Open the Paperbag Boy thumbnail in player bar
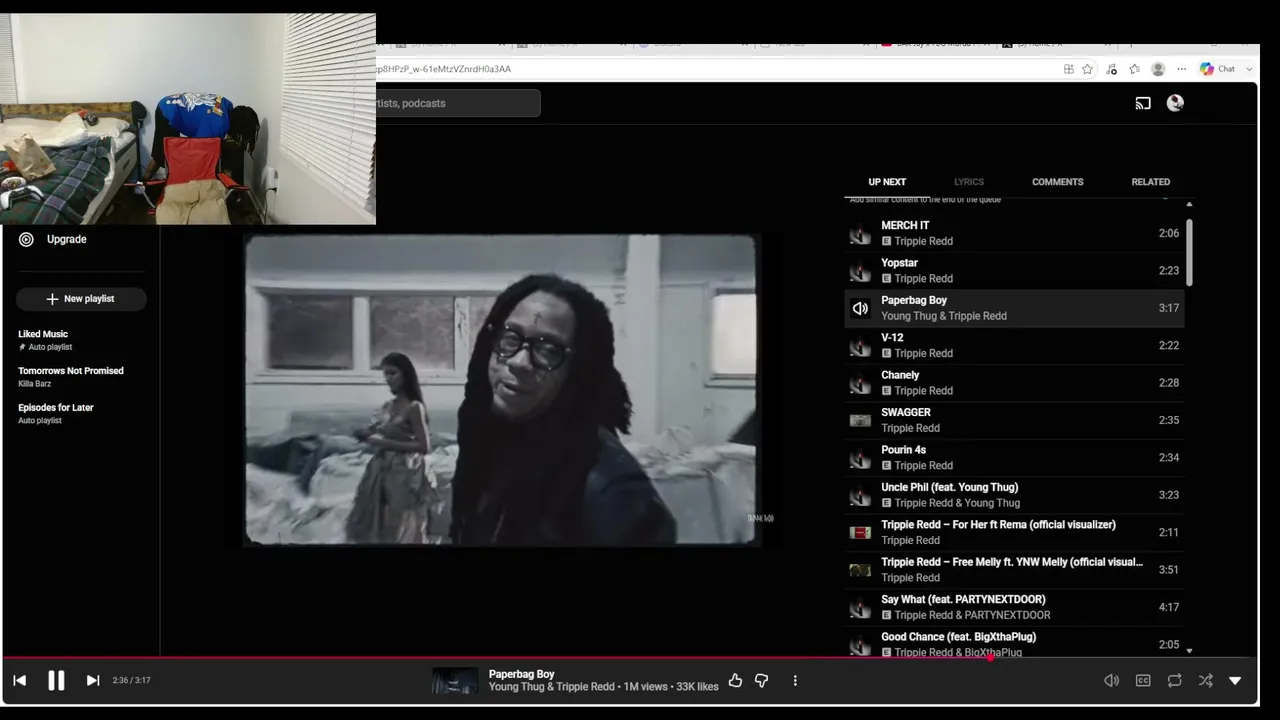 pos(455,680)
